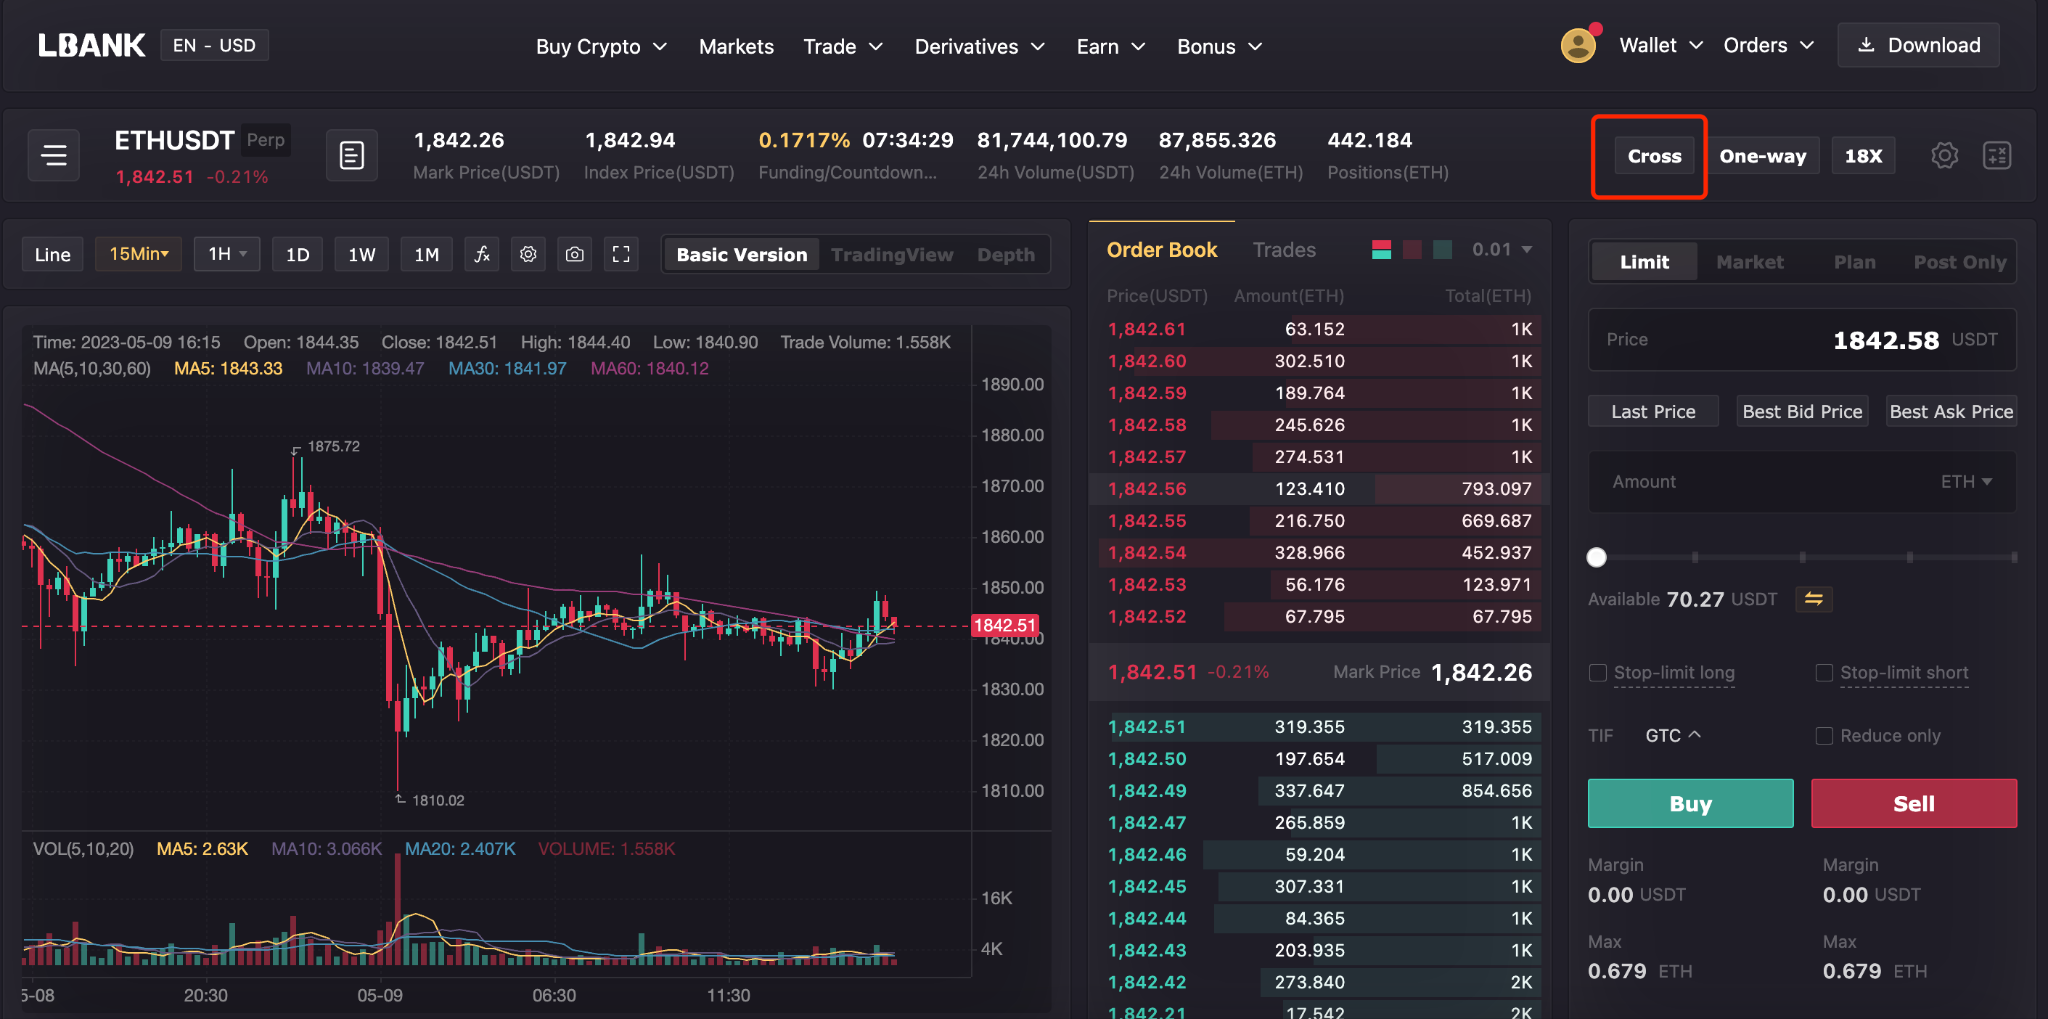Open the hamburger menu beside ETHUSDT
2048x1019 pixels.
tap(54, 155)
